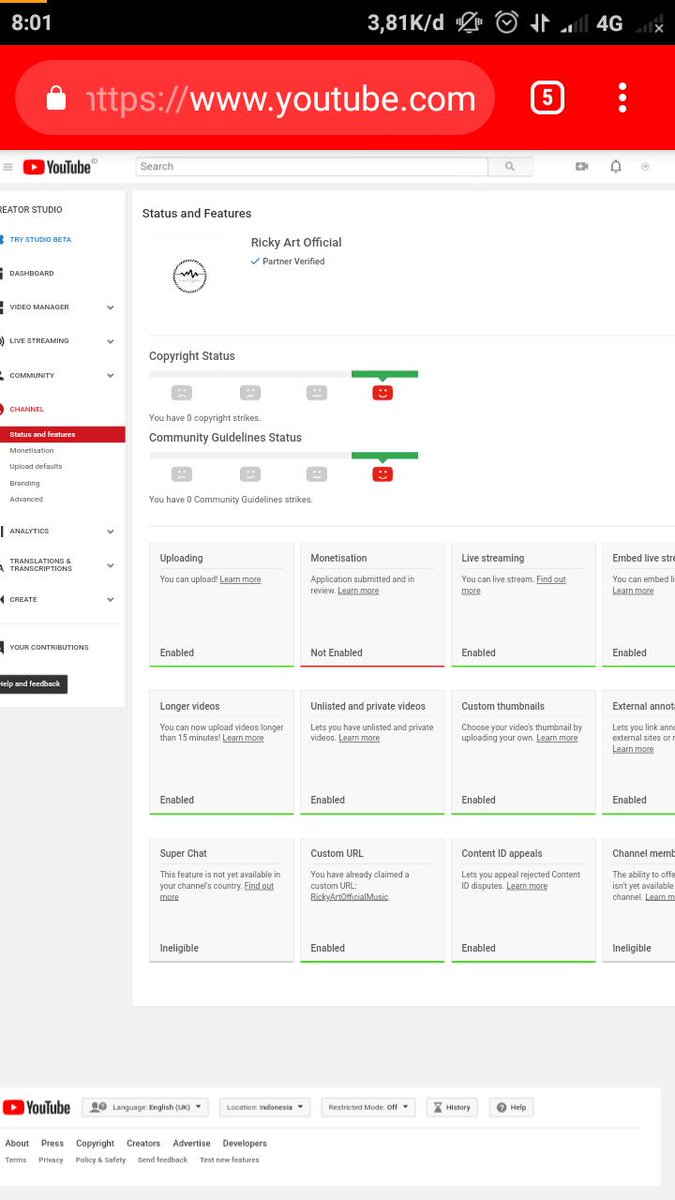The image size is (675, 1200).
Task: Click Find out more in Super Chat card
Action: tap(217, 892)
